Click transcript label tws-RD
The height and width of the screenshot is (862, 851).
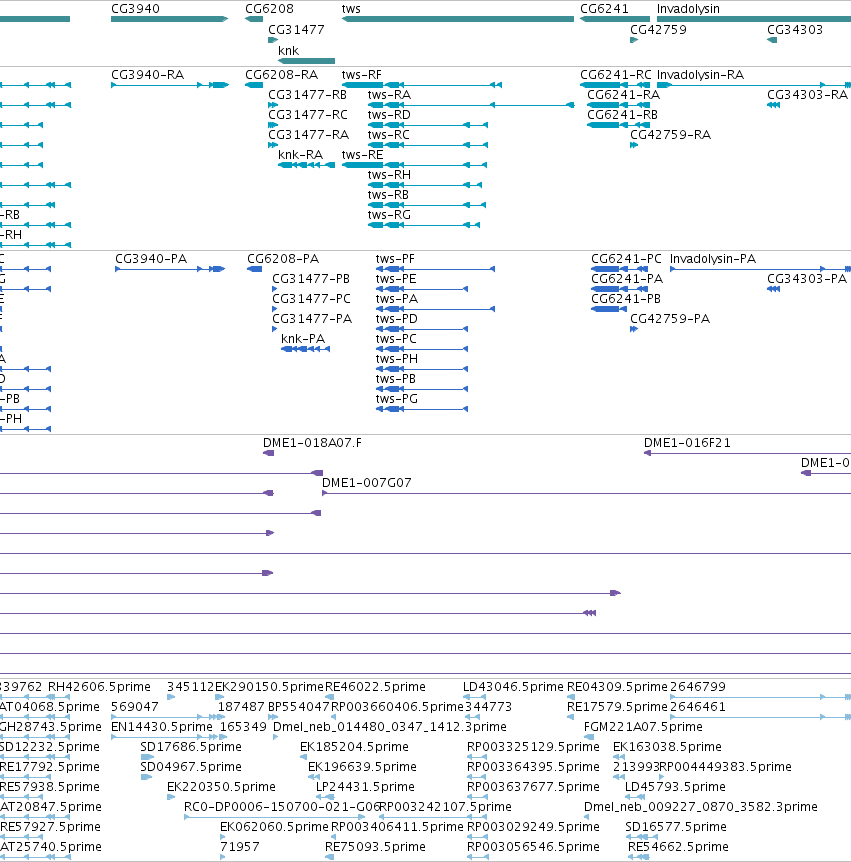click(x=389, y=115)
